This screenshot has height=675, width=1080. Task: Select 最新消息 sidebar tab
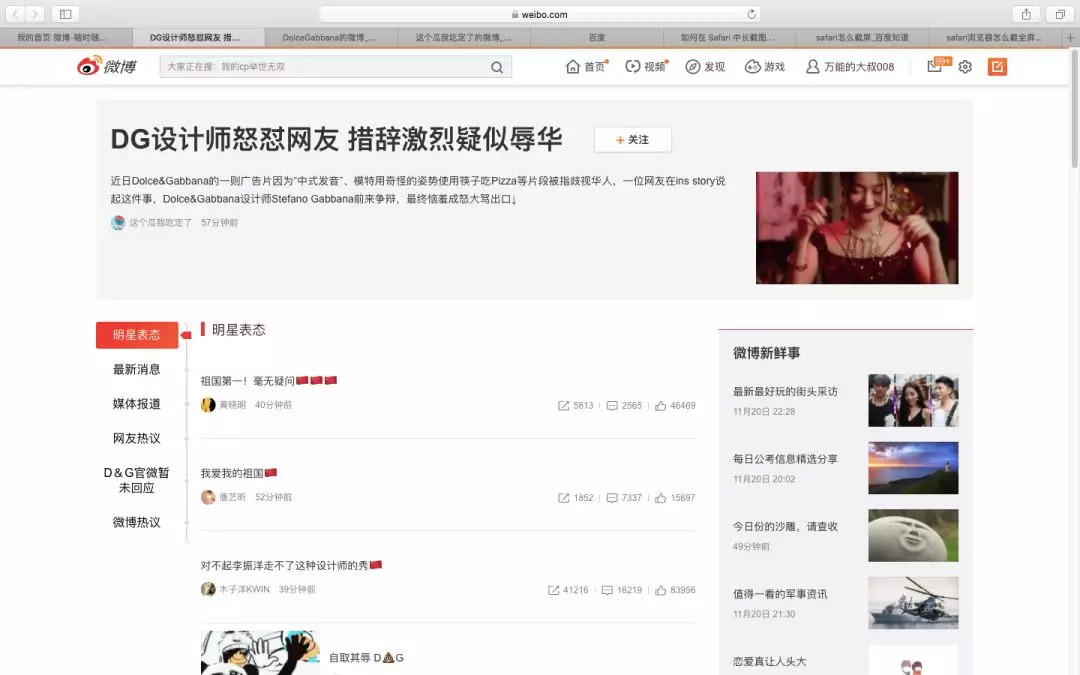(x=137, y=369)
